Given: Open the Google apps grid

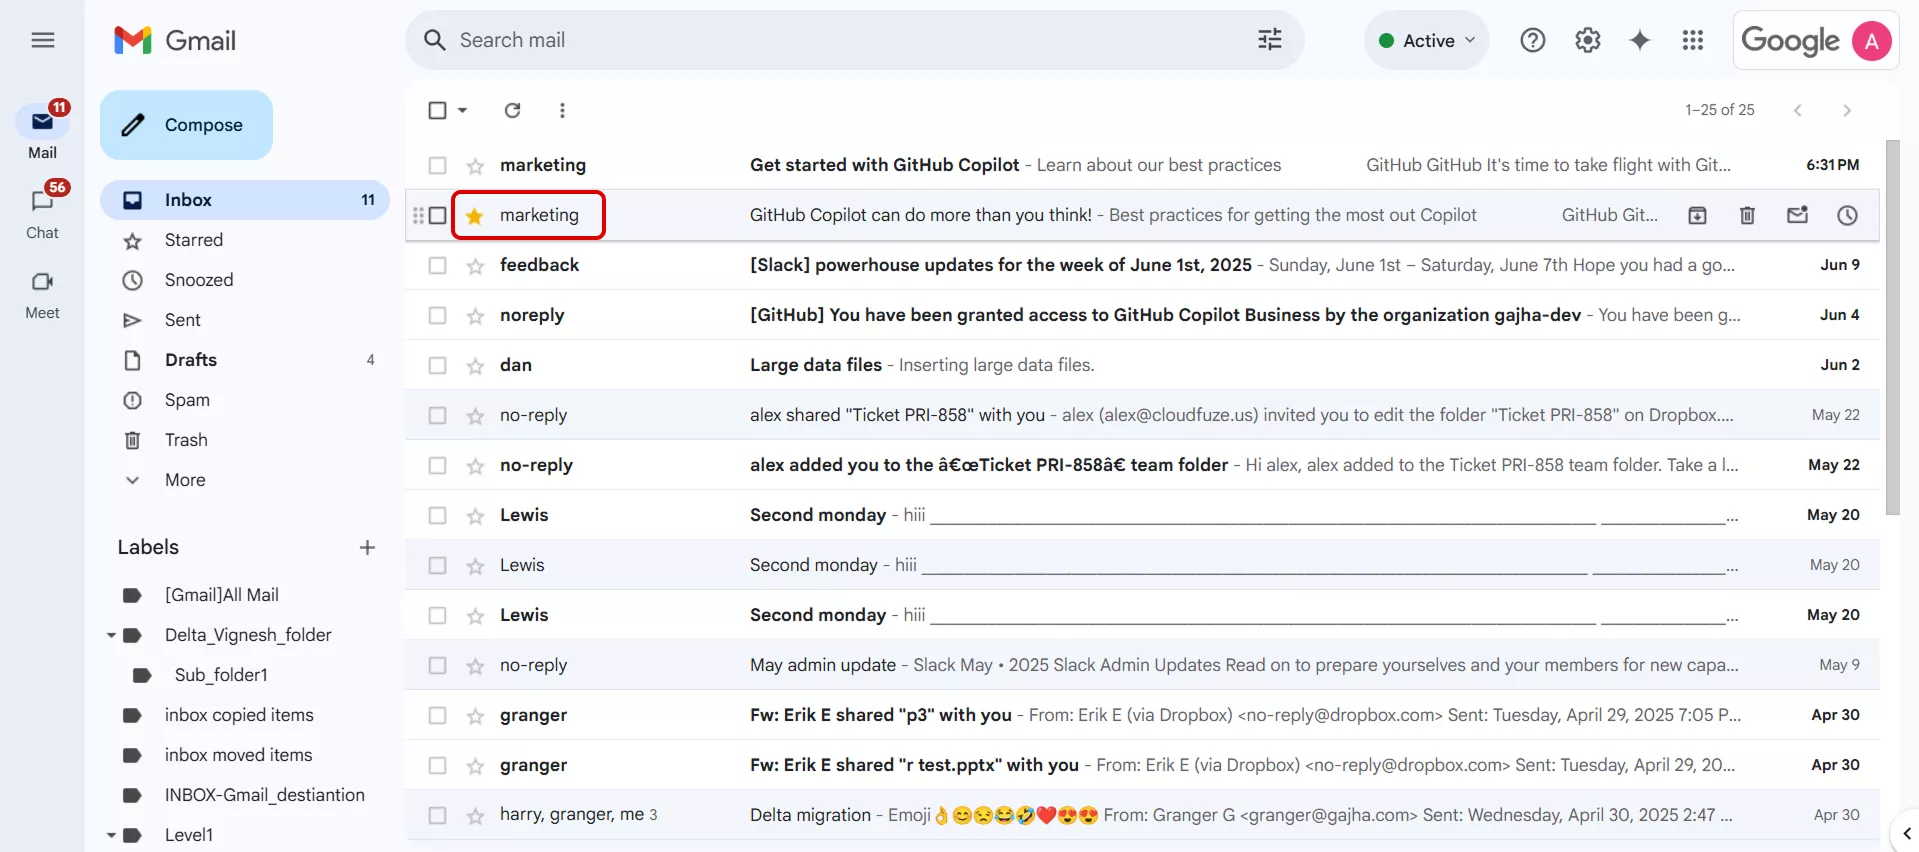Looking at the screenshot, I should 1693,40.
